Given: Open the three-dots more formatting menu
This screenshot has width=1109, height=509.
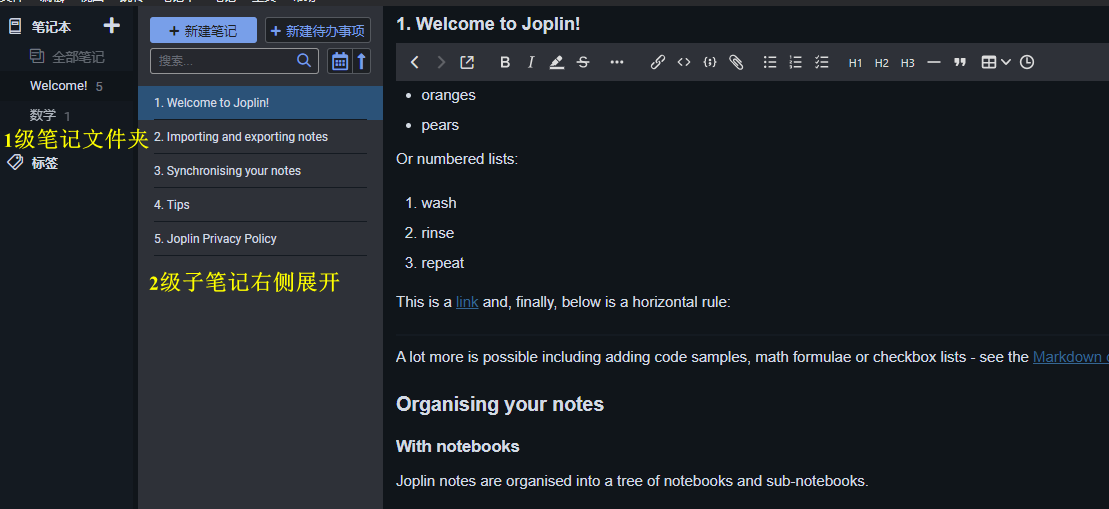Looking at the screenshot, I should 617,62.
